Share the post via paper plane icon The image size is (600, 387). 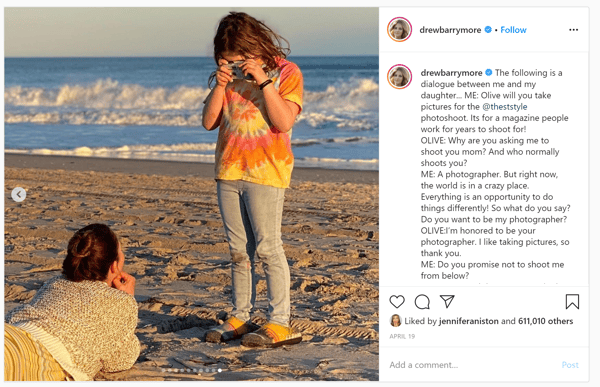[447, 301]
